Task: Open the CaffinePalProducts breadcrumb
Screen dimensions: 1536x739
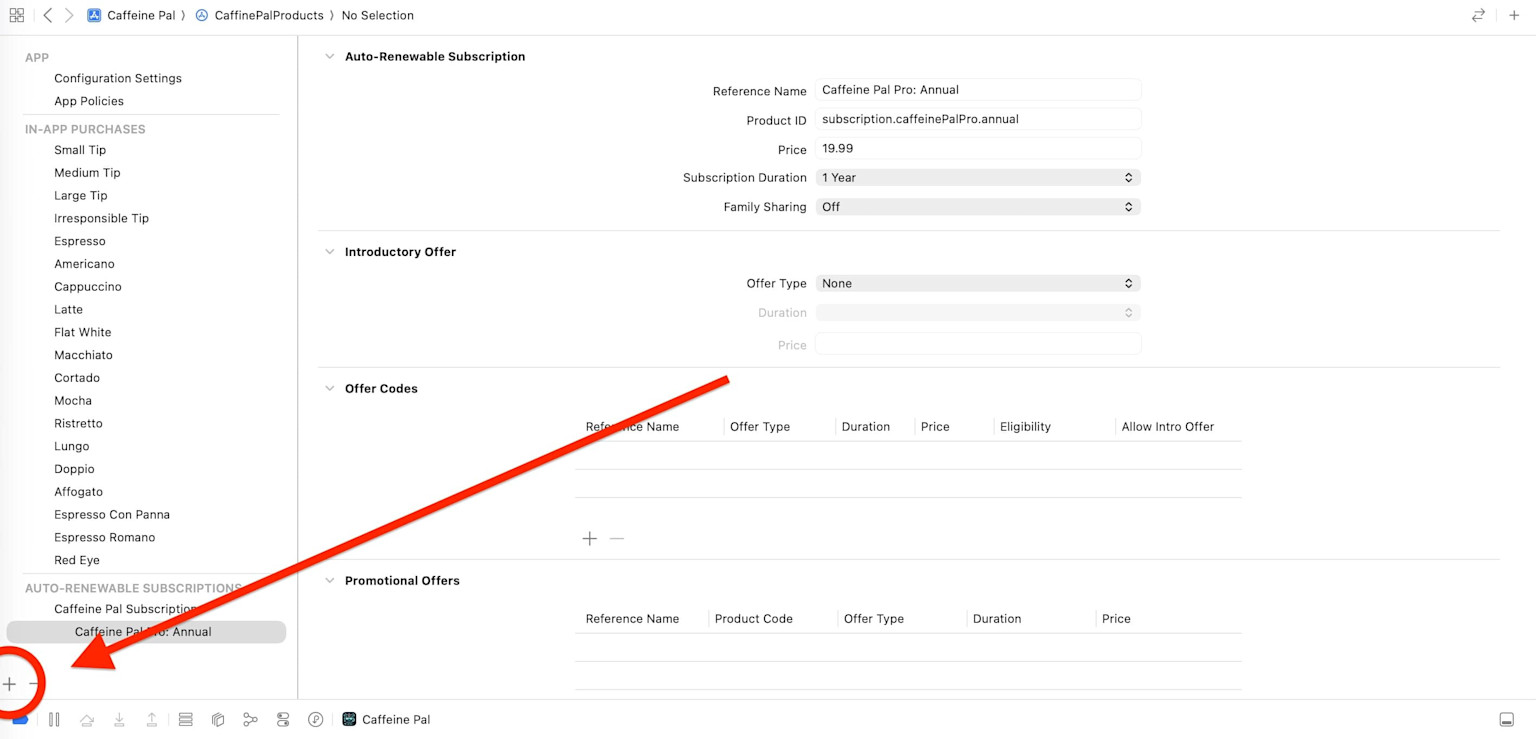Action: tap(259, 15)
